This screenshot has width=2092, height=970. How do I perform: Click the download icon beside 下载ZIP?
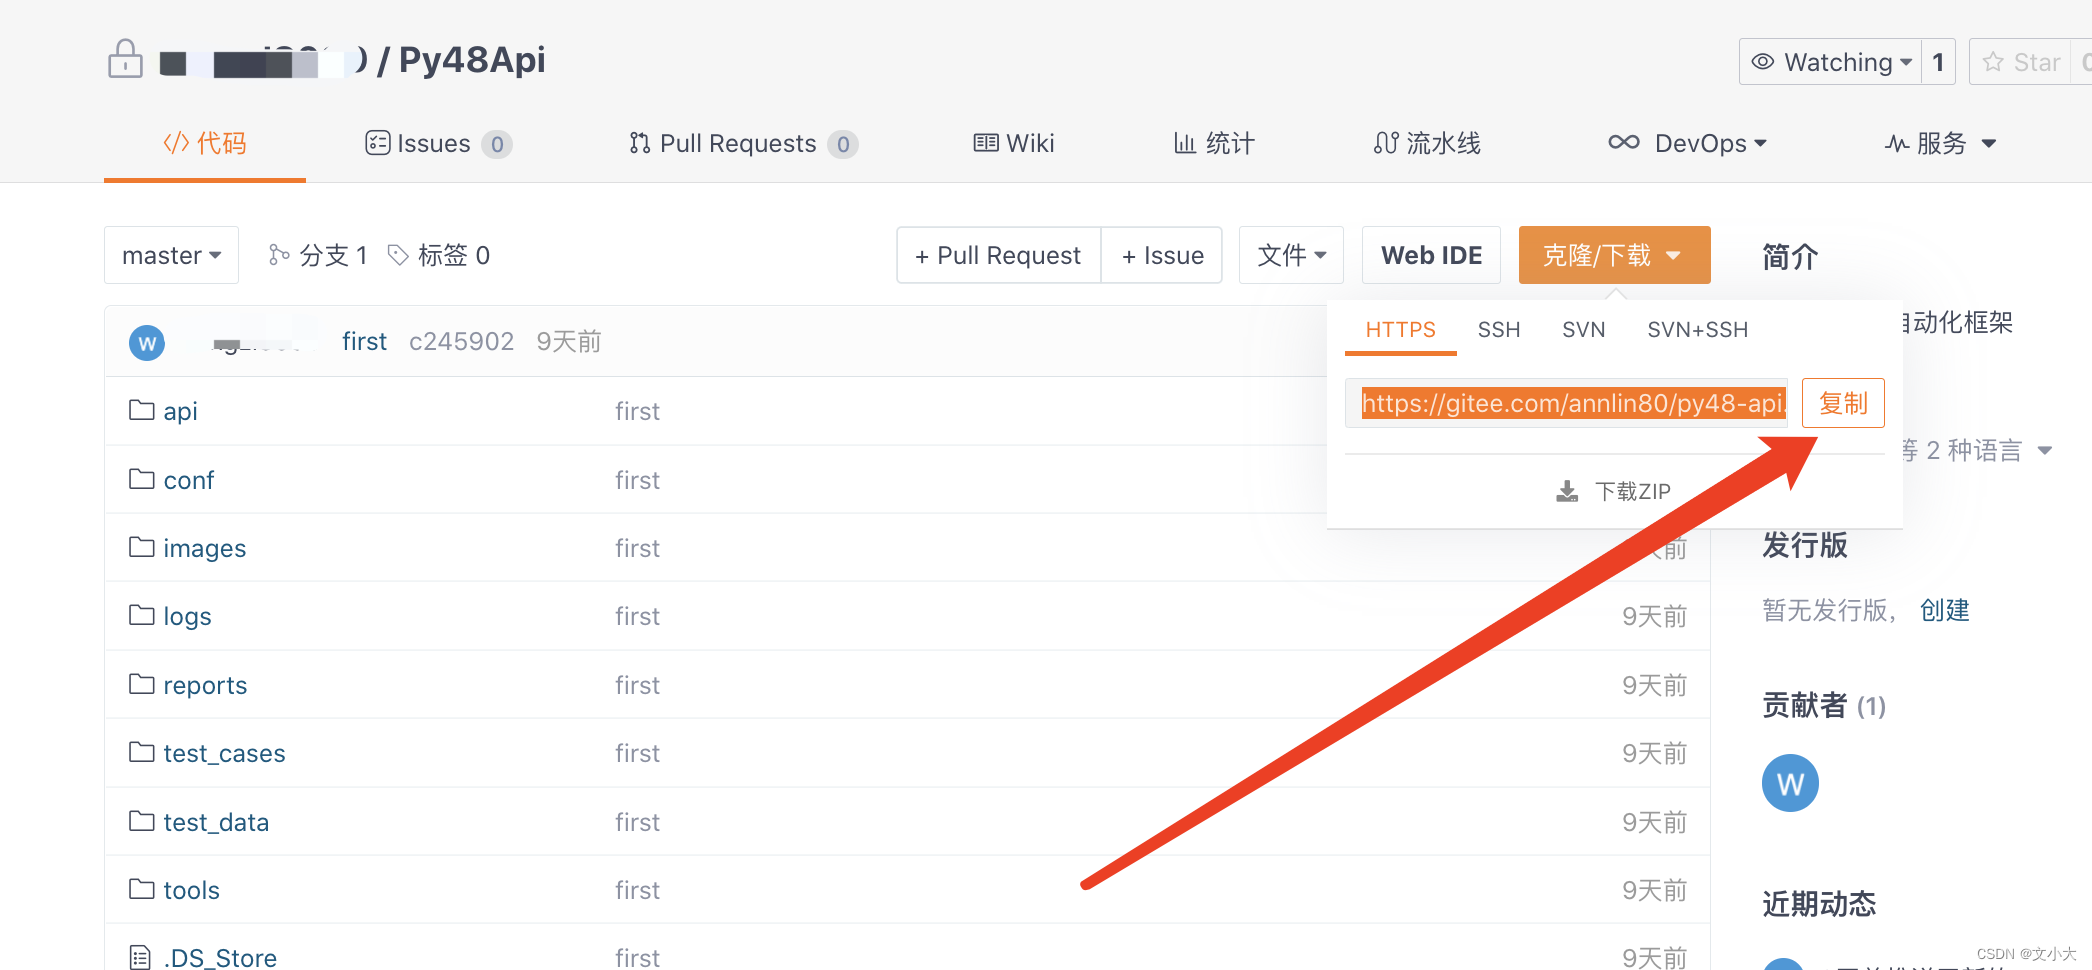pos(1568,490)
